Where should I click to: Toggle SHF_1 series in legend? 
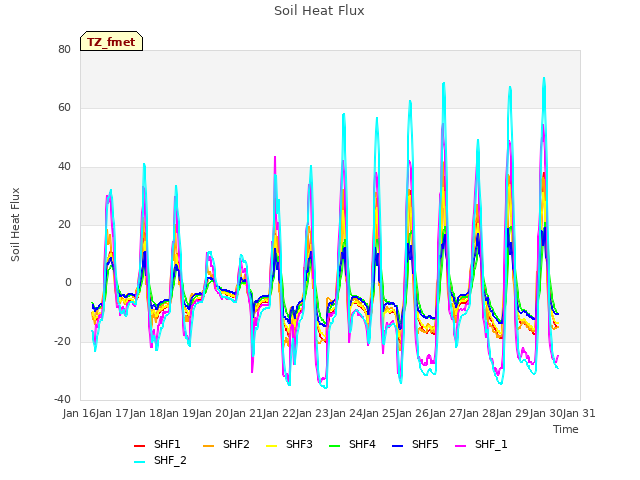click(481, 444)
